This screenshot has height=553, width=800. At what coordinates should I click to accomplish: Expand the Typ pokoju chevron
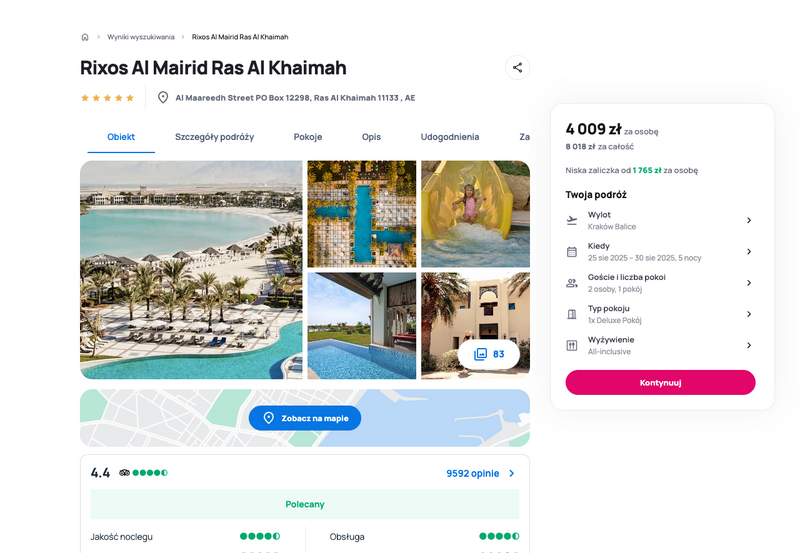click(x=749, y=314)
